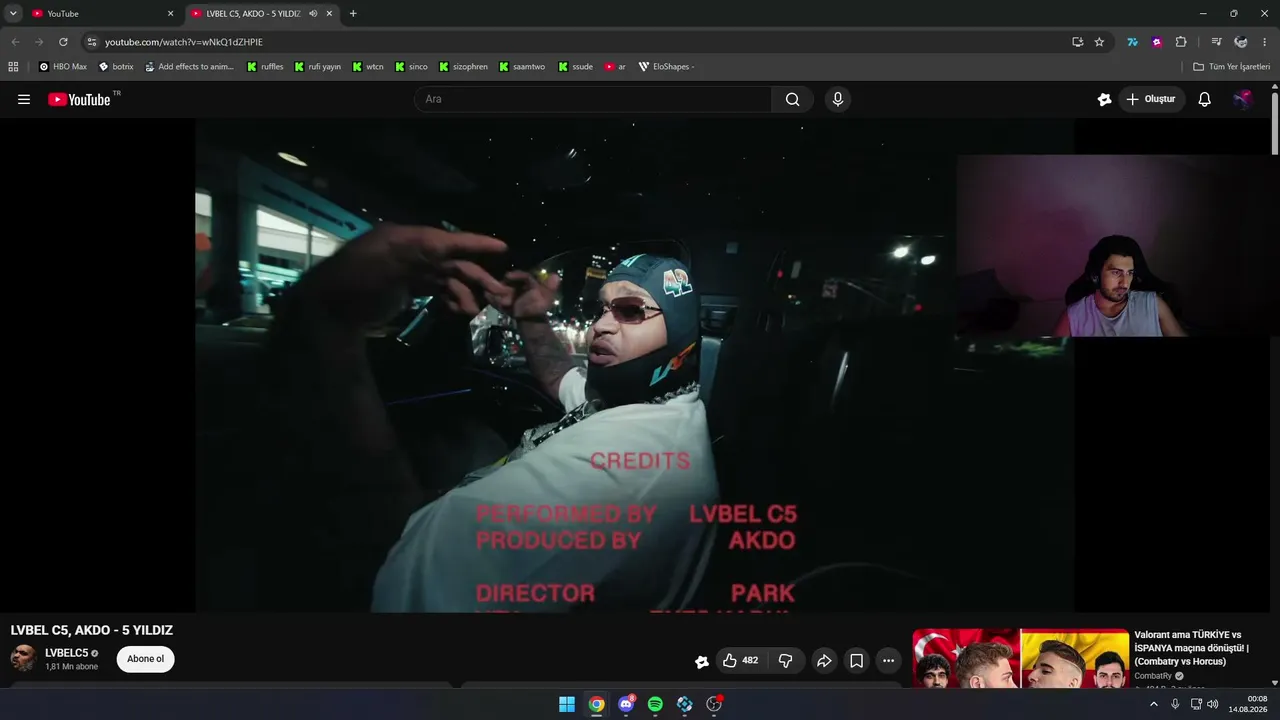The height and width of the screenshot is (720, 1280).
Task: Open the sinco bookmark
Action: [411, 67]
